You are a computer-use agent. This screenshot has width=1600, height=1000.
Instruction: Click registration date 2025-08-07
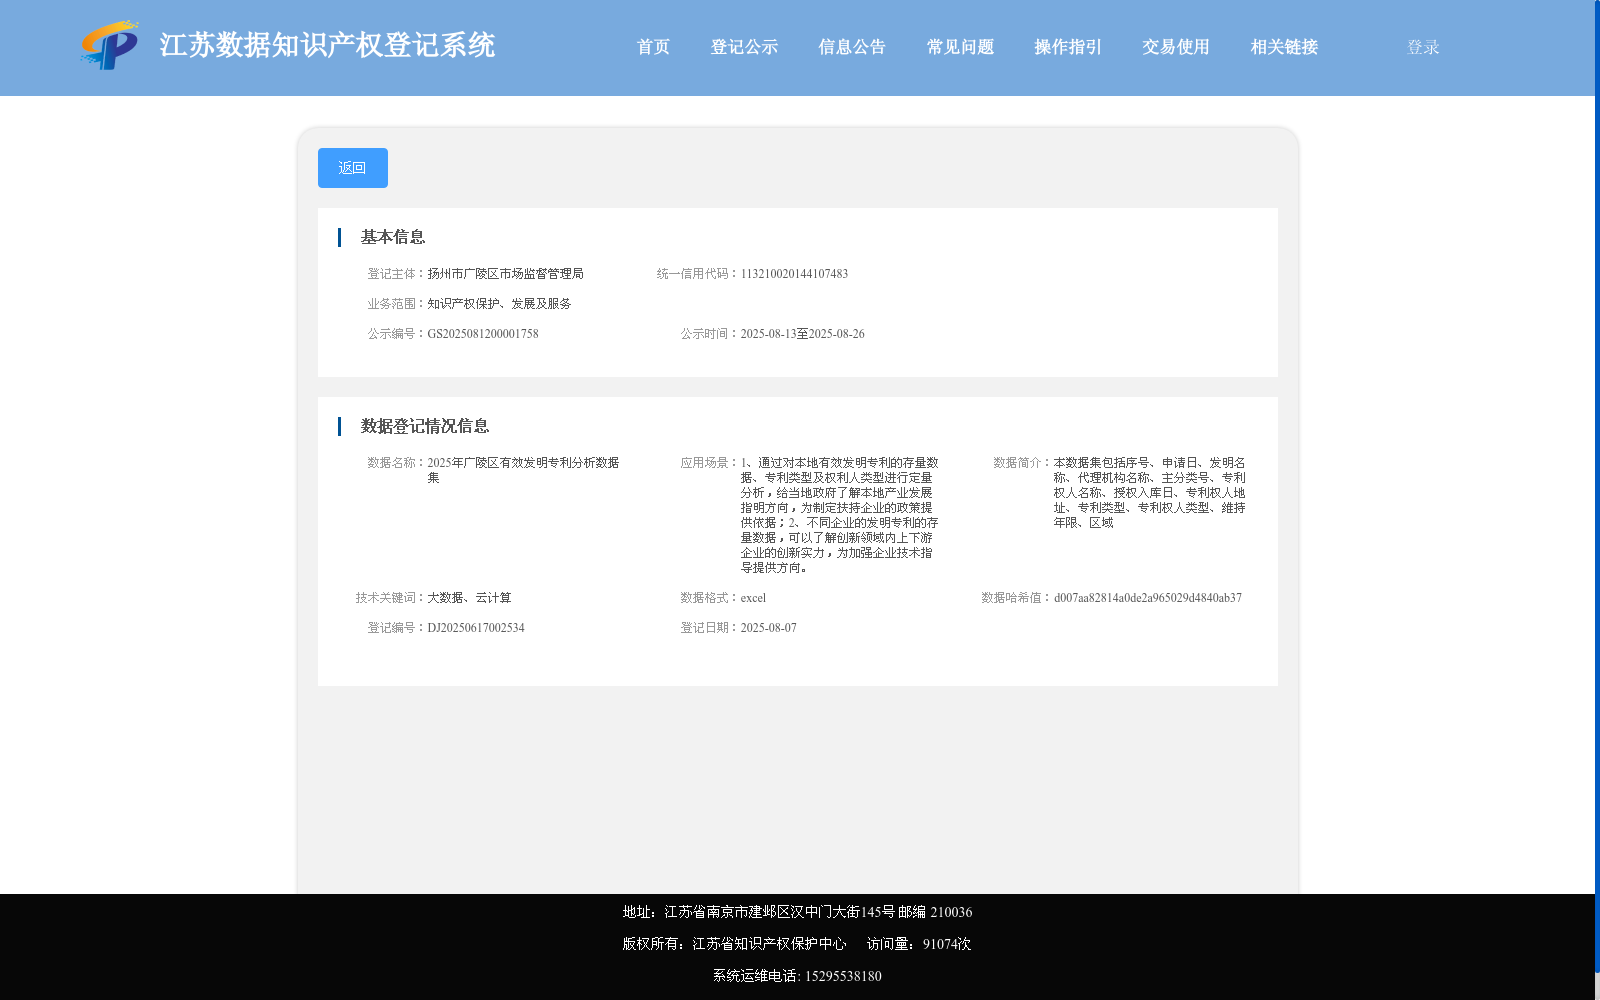coord(768,628)
